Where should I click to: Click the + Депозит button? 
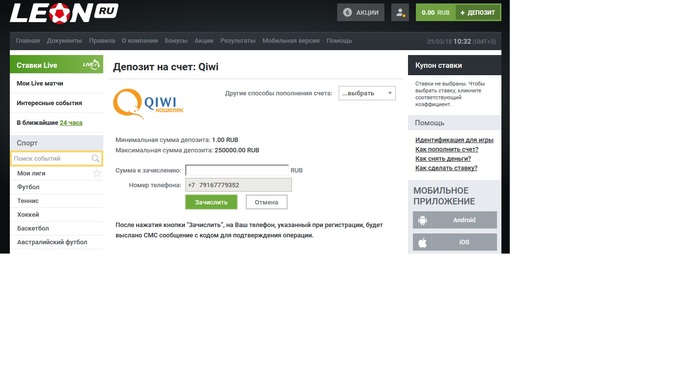click(478, 12)
